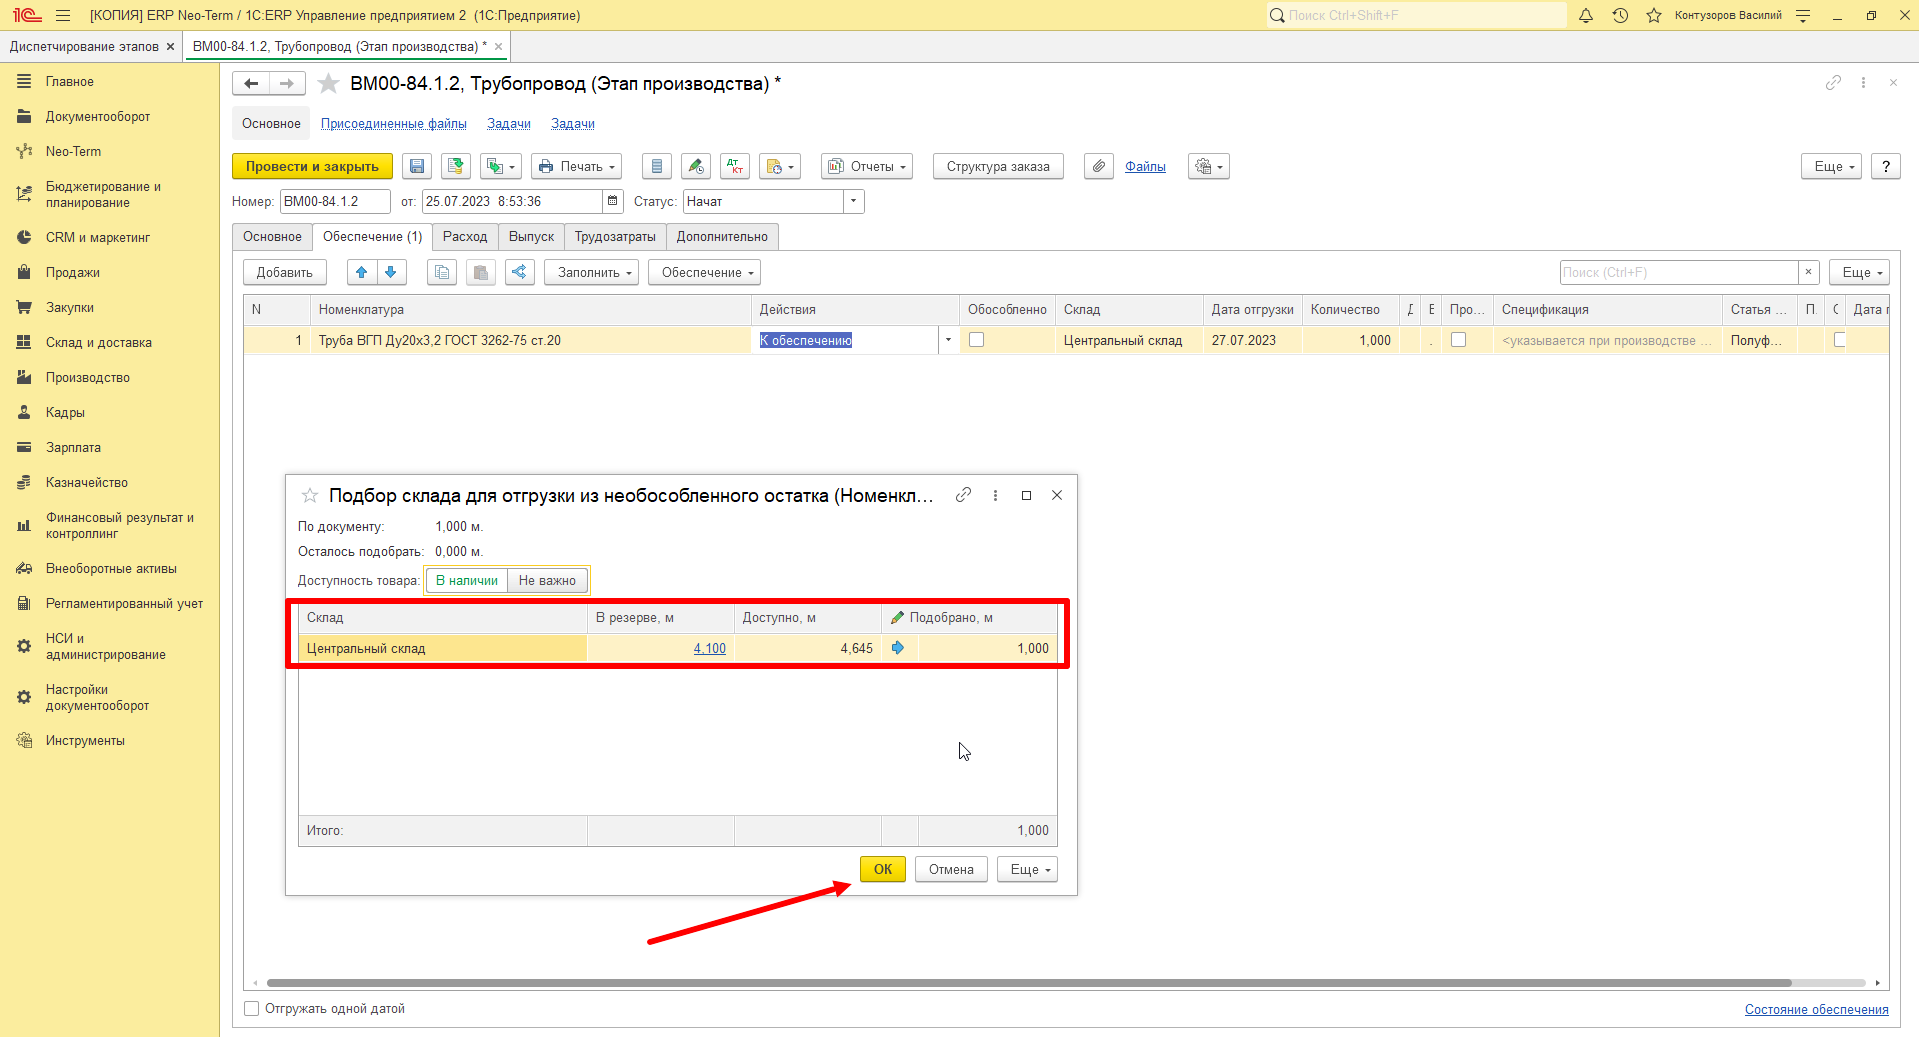Open notifications bell icon
Screen dimensions: 1919x1037
1586,15
